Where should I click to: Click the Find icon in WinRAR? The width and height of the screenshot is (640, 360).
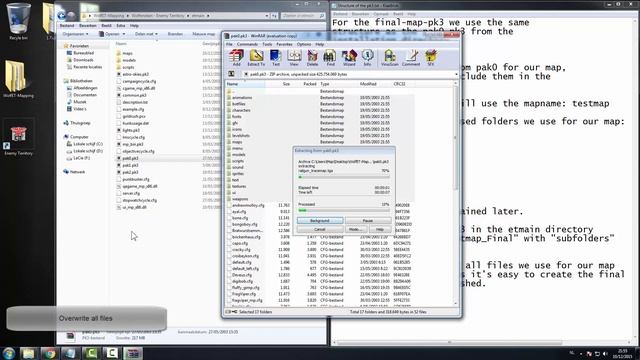point(330,58)
